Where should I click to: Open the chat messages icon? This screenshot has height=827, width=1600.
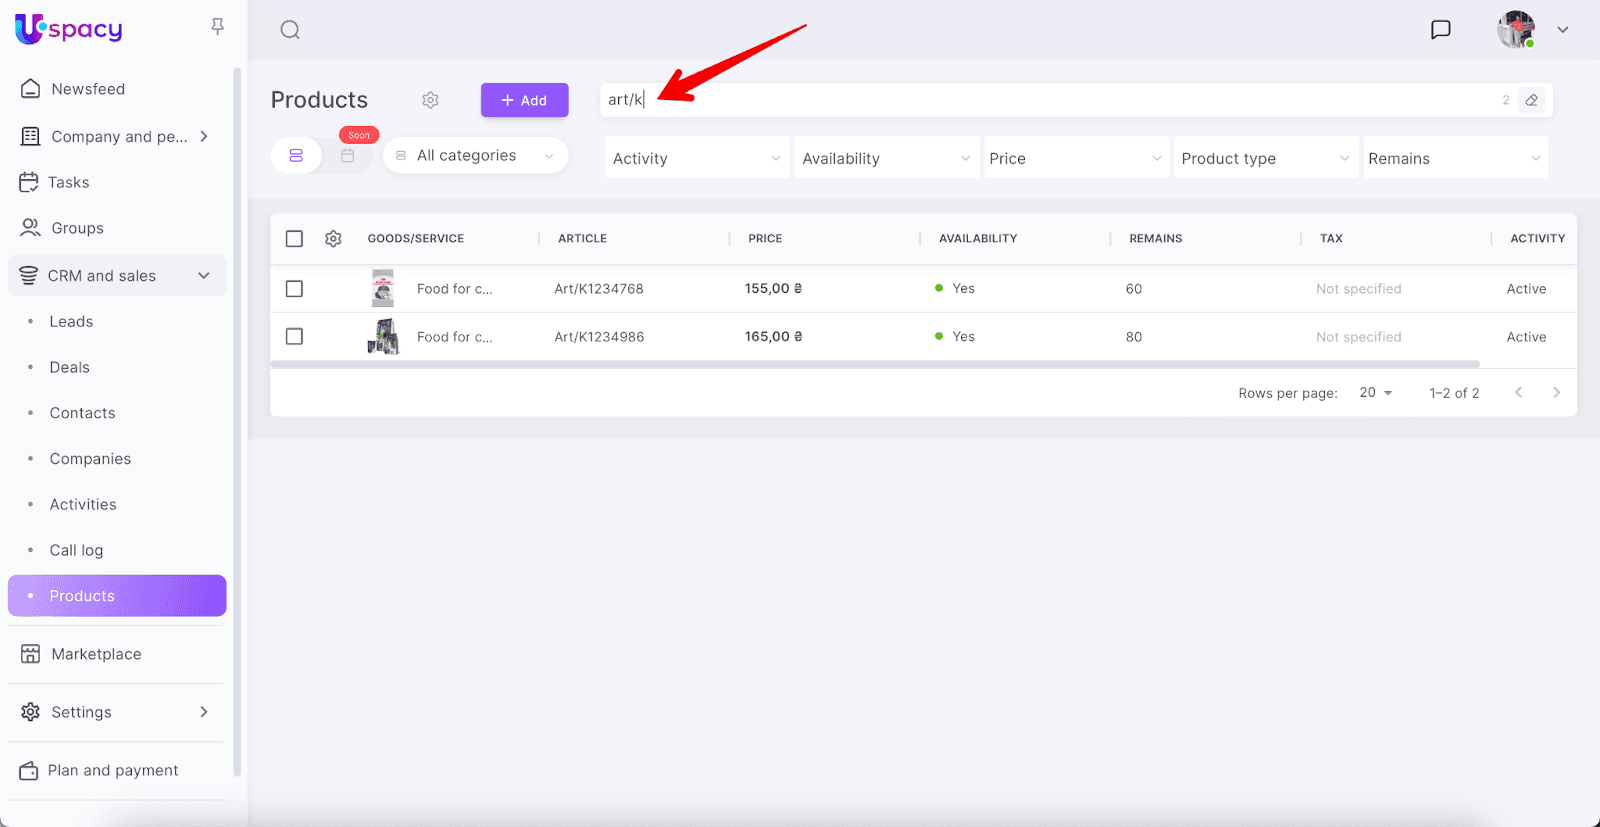pos(1440,30)
